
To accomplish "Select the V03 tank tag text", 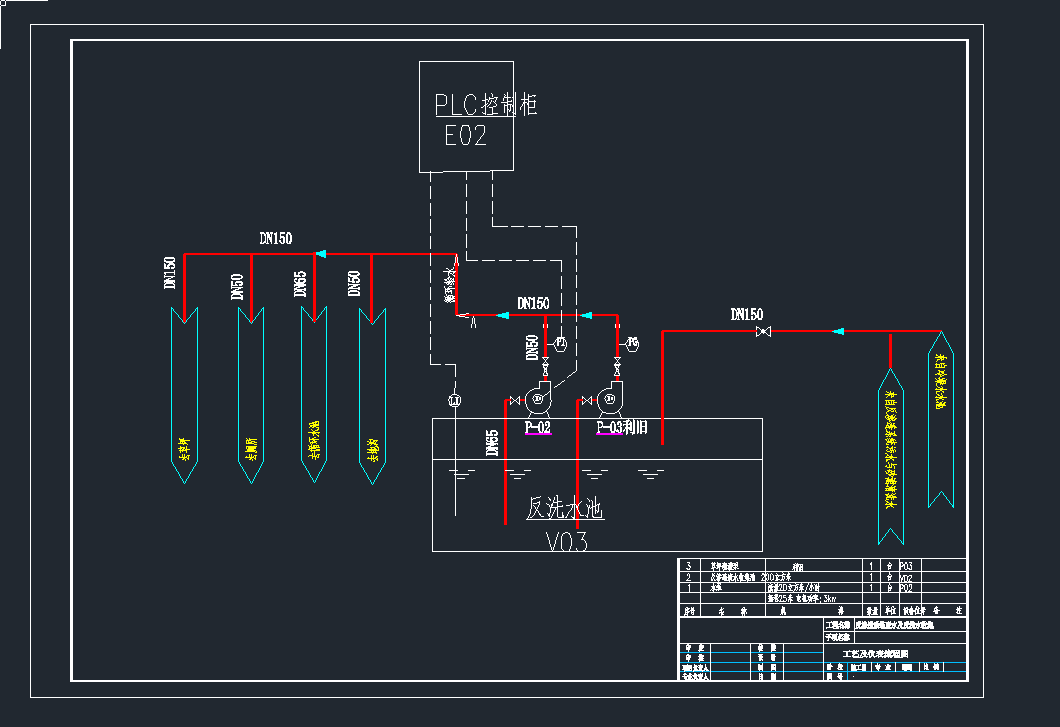I will (x=567, y=541).
